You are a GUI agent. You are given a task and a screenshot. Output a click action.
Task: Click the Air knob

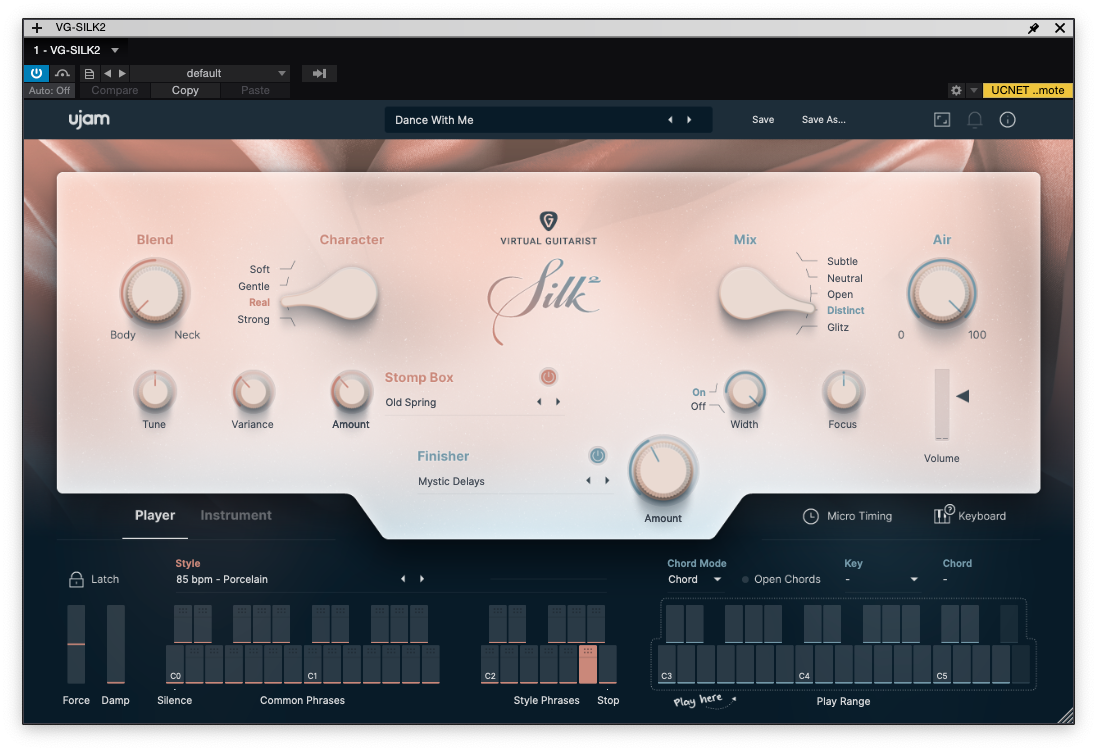[942, 293]
